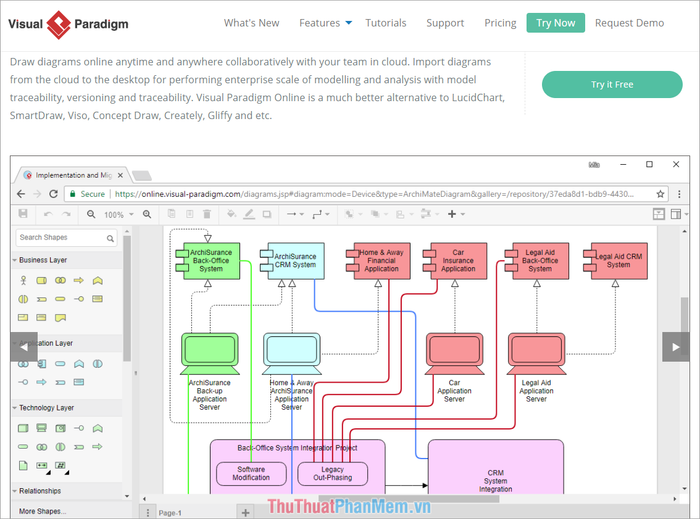
Task: Click the Save diagram icon
Action: (23, 214)
